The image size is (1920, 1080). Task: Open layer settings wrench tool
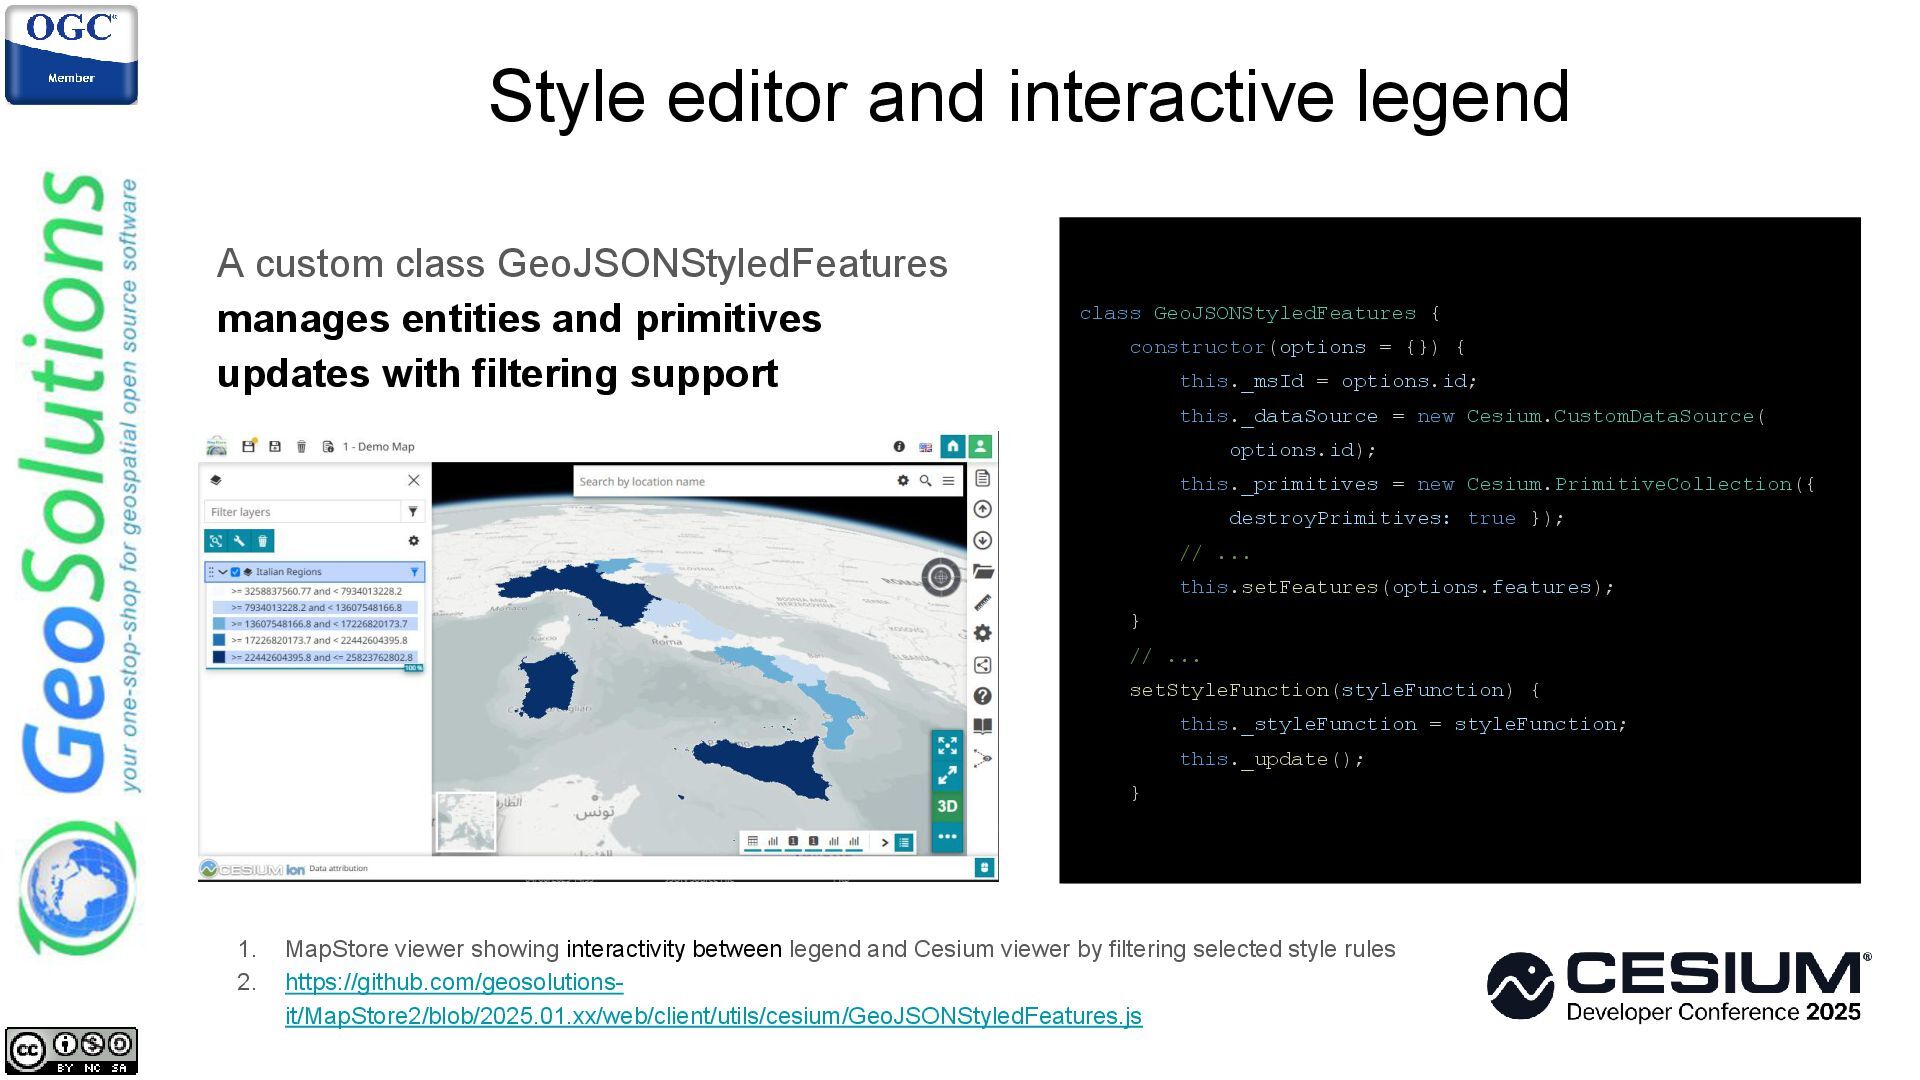click(239, 541)
